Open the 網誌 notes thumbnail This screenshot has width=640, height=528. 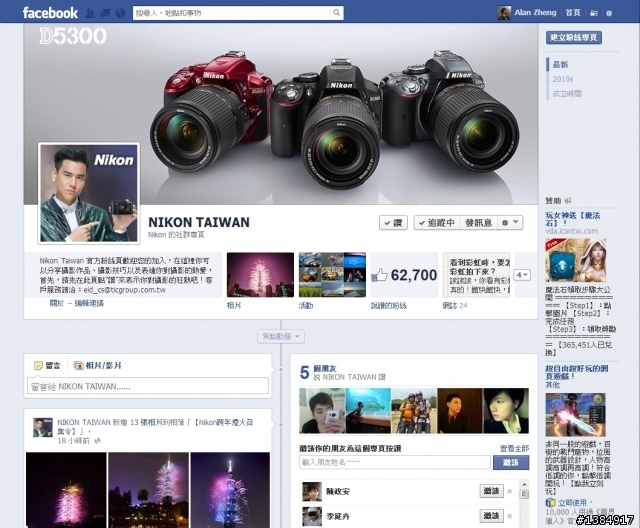click(x=476, y=275)
